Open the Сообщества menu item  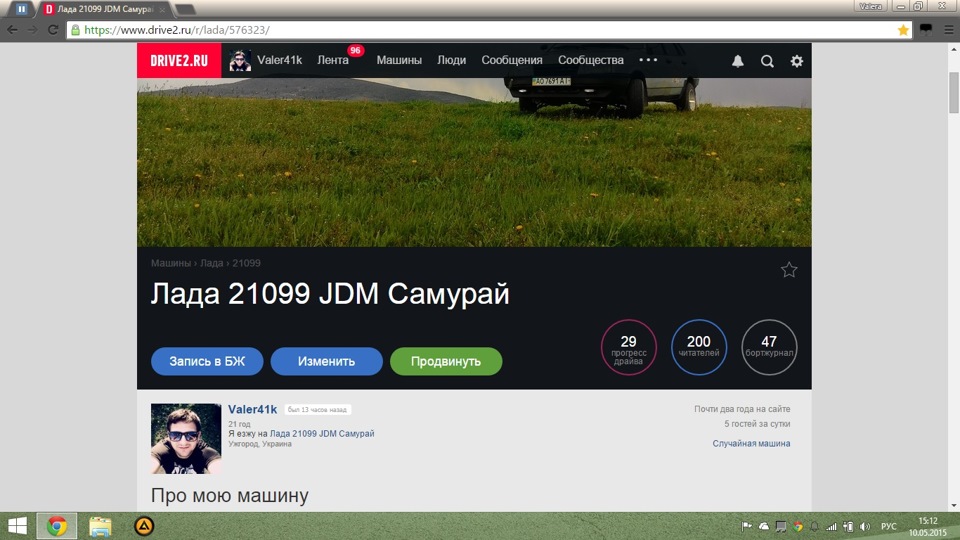pyautogui.click(x=591, y=60)
